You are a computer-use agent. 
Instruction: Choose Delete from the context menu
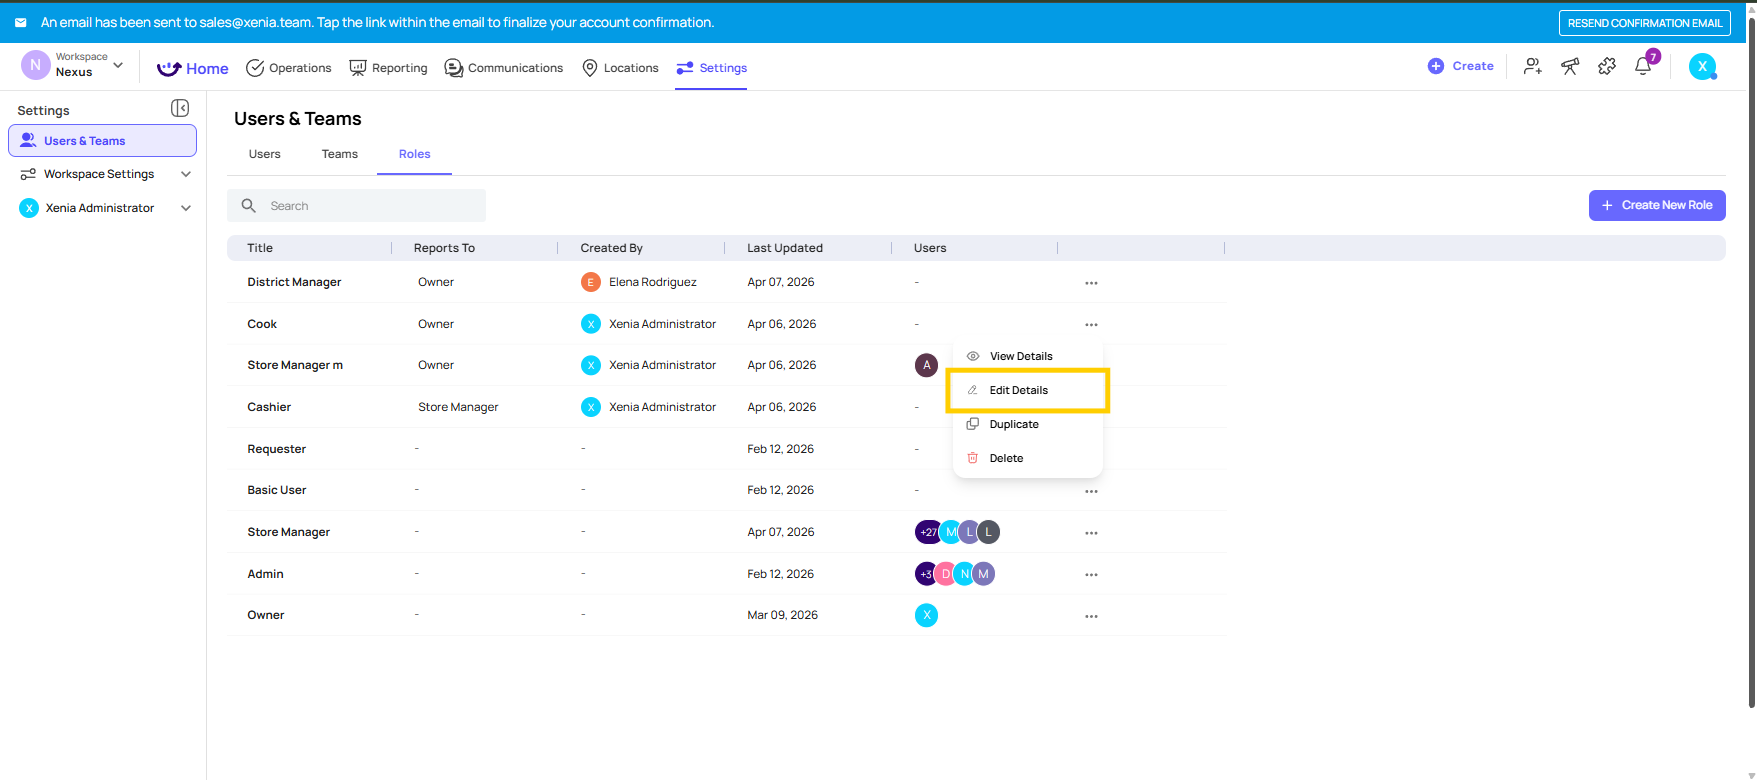coord(1006,458)
